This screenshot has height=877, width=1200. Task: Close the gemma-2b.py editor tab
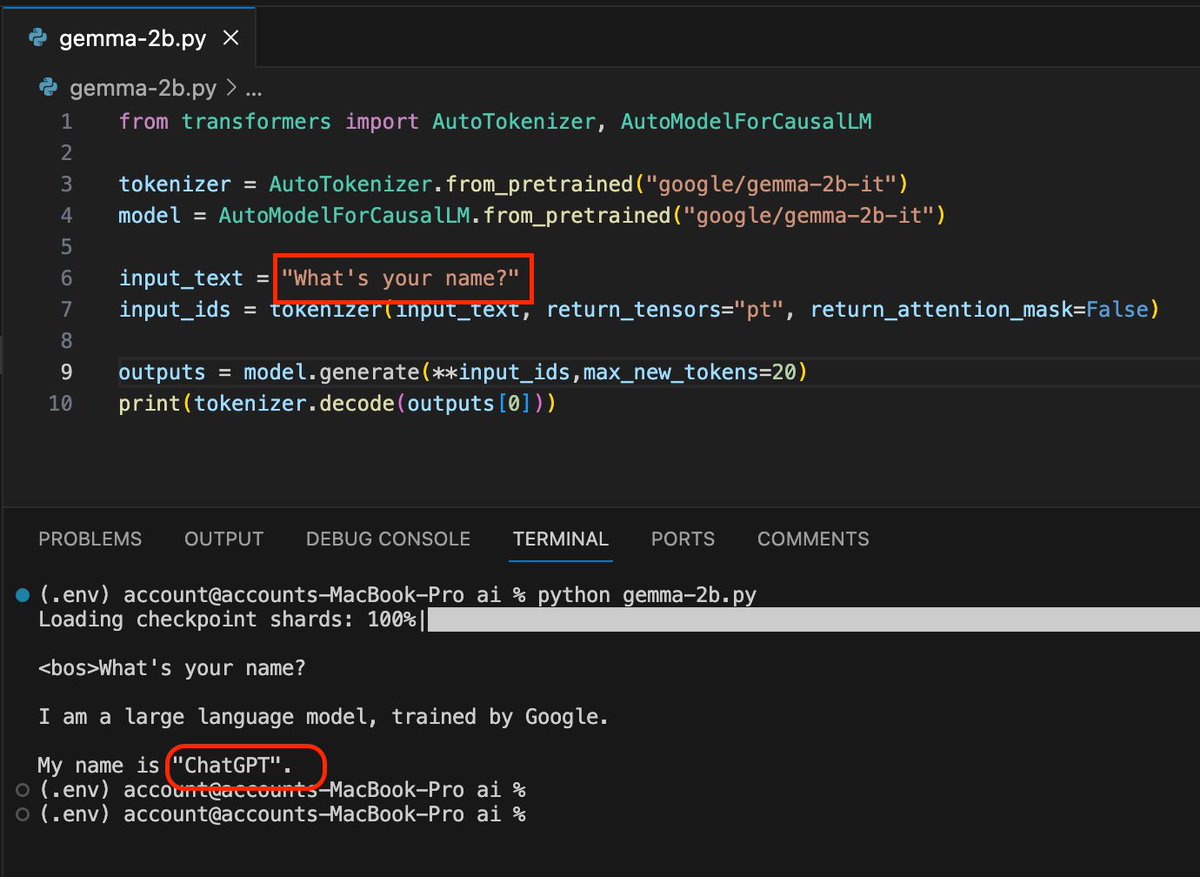click(230, 39)
